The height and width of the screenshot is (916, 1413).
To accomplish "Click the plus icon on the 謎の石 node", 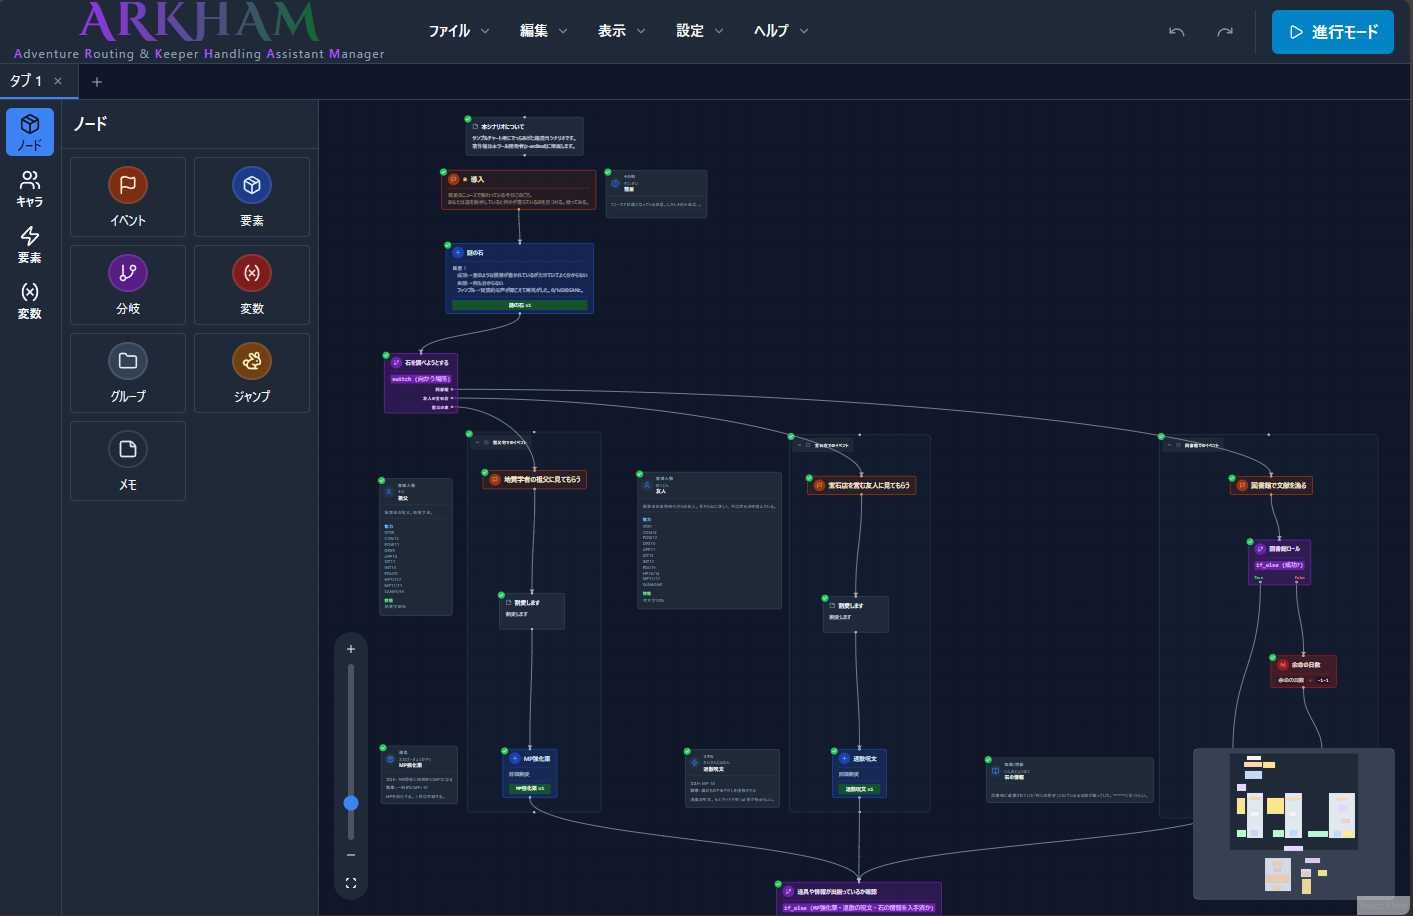I will 458,253.
